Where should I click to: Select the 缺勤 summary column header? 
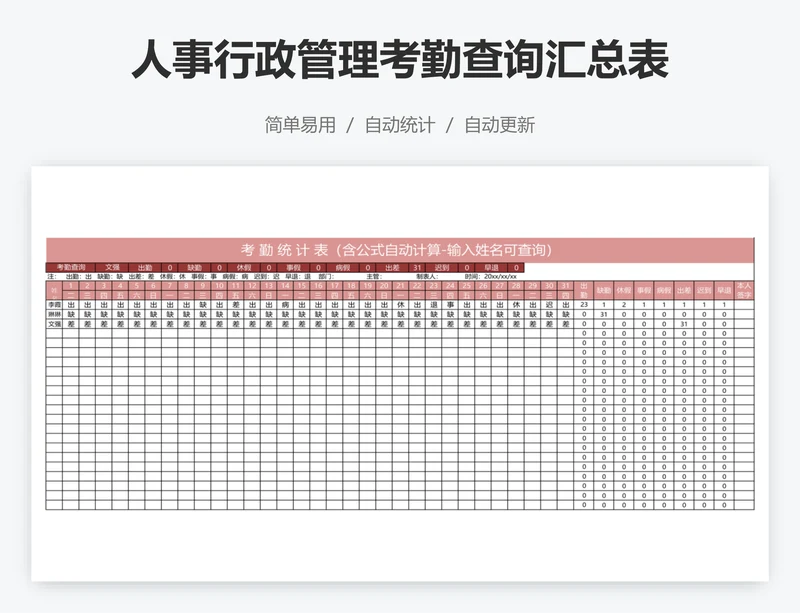pos(604,290)
